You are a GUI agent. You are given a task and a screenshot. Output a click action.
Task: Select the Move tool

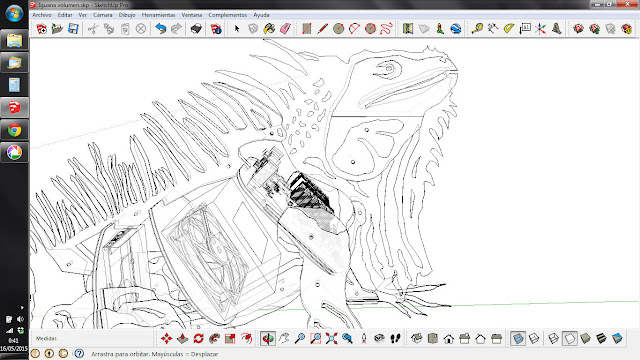(167, 338)
